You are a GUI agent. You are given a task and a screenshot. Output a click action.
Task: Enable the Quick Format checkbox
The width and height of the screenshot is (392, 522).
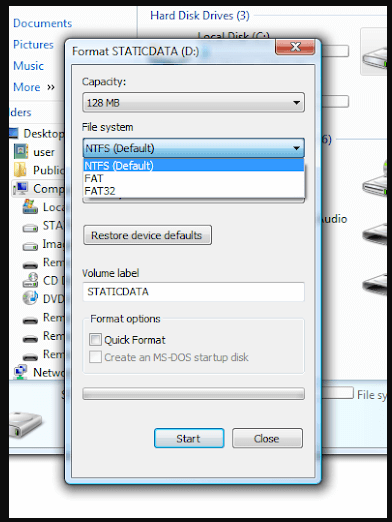pyautogui.click(x=95, y=340)
